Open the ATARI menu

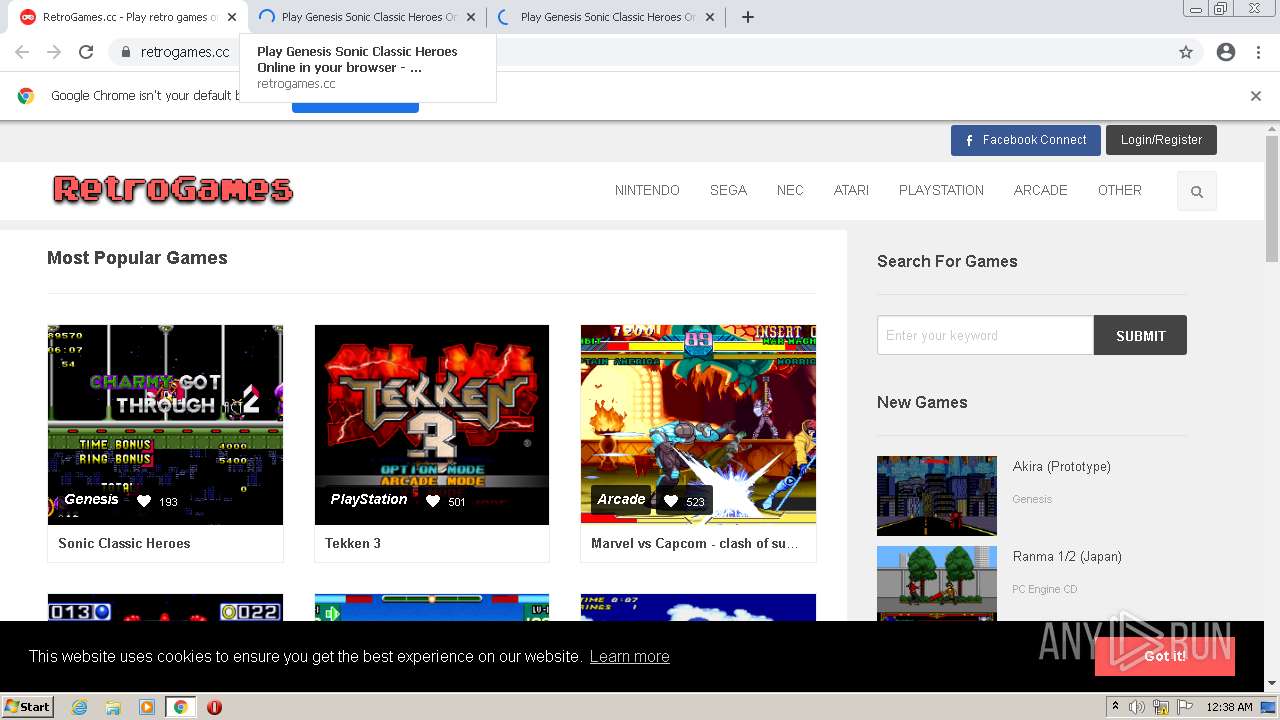pos(851,190)
